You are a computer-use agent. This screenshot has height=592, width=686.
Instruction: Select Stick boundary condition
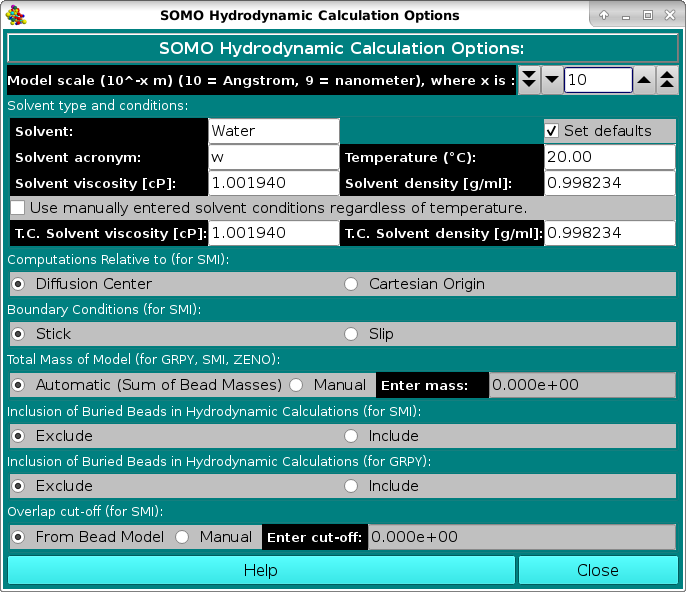[x=18, y=334]
